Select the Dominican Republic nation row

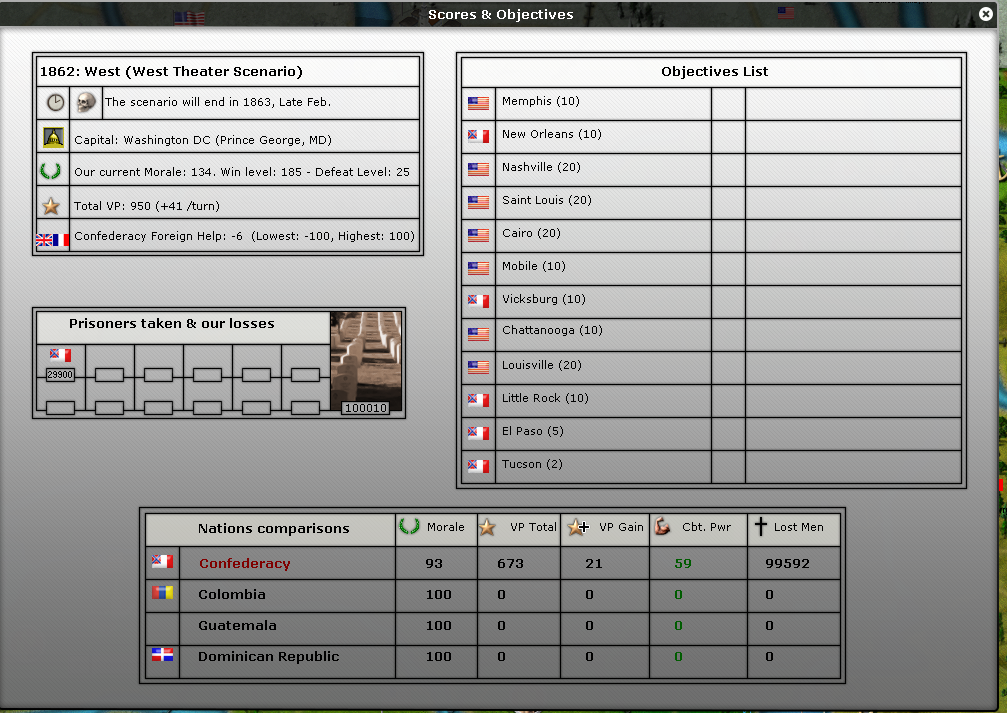[x=268, y=657]
